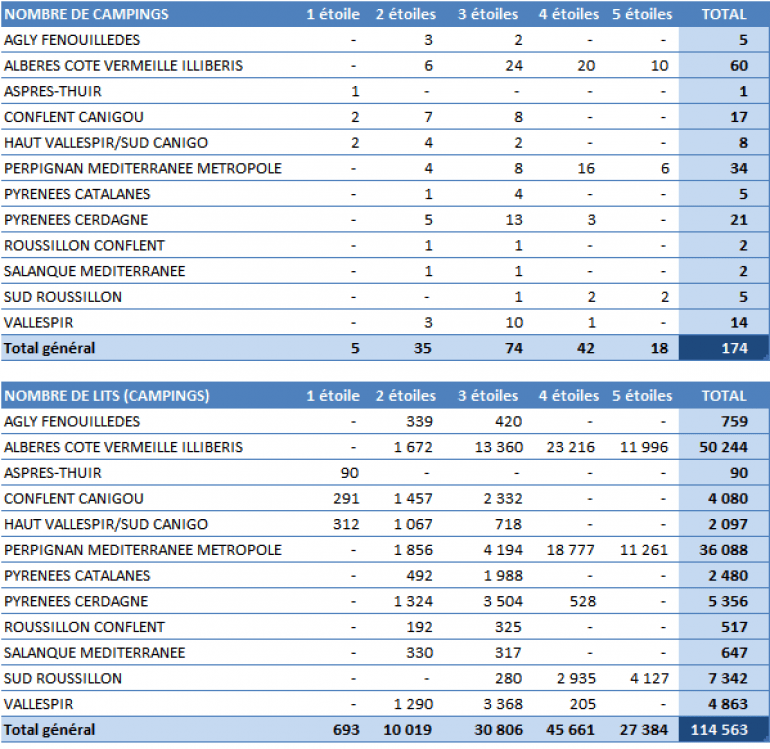Select the cell showing 18 777 beds
Viewport: 770px width, 749px height.
point(571,550)
